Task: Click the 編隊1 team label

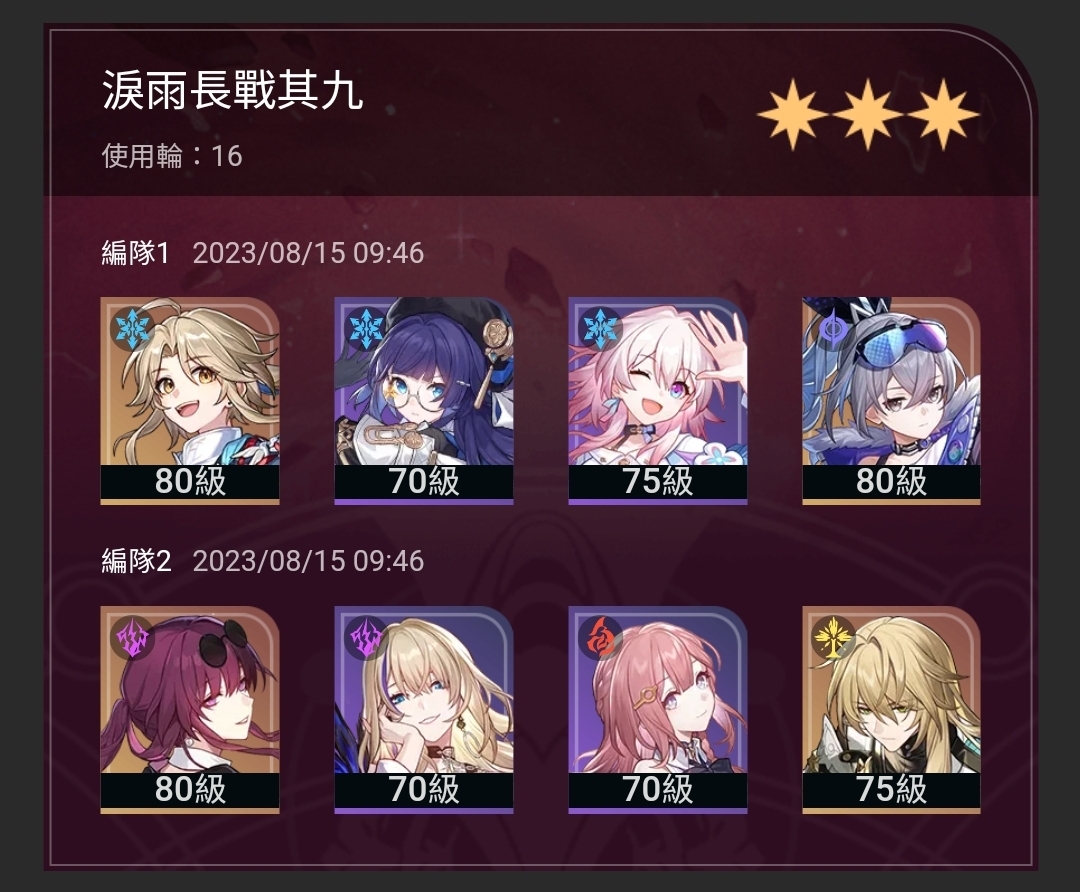Action: [x=136, y=253]
